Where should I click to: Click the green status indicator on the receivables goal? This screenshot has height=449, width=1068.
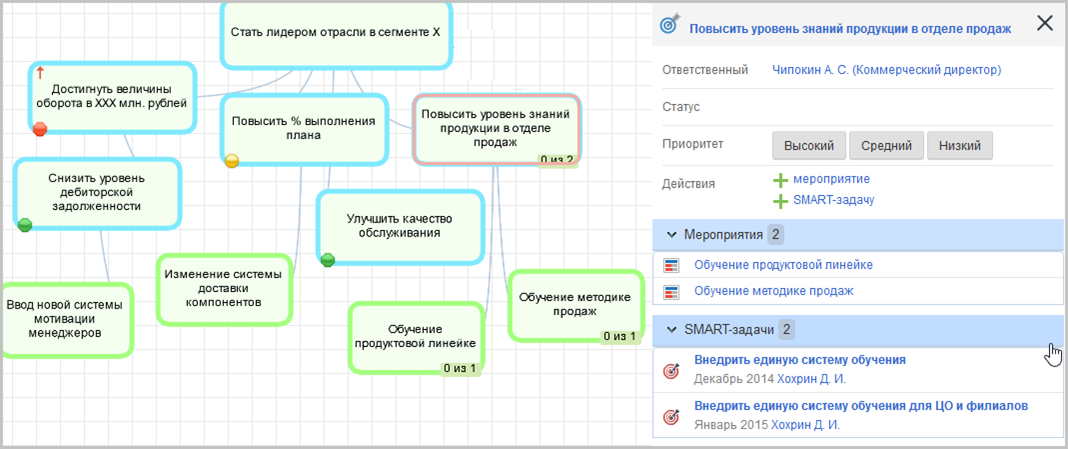pyautogui.click(x=25, y=225)
